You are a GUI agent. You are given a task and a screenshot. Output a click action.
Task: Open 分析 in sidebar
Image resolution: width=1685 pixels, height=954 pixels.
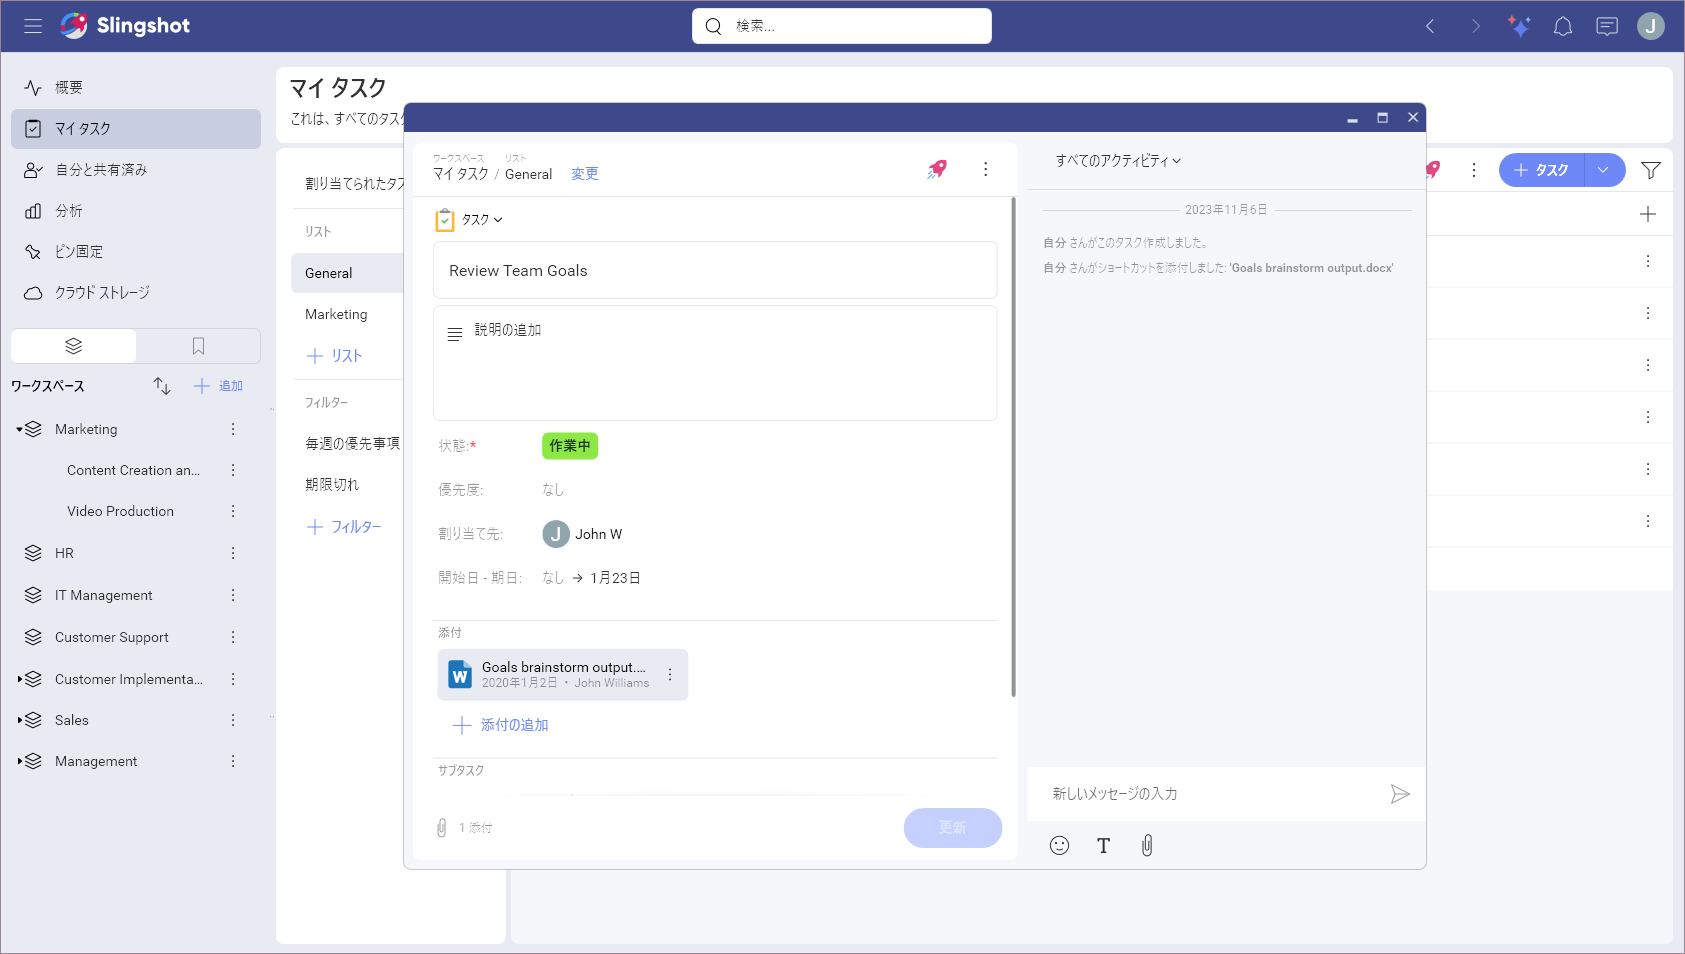pos(136,211)
